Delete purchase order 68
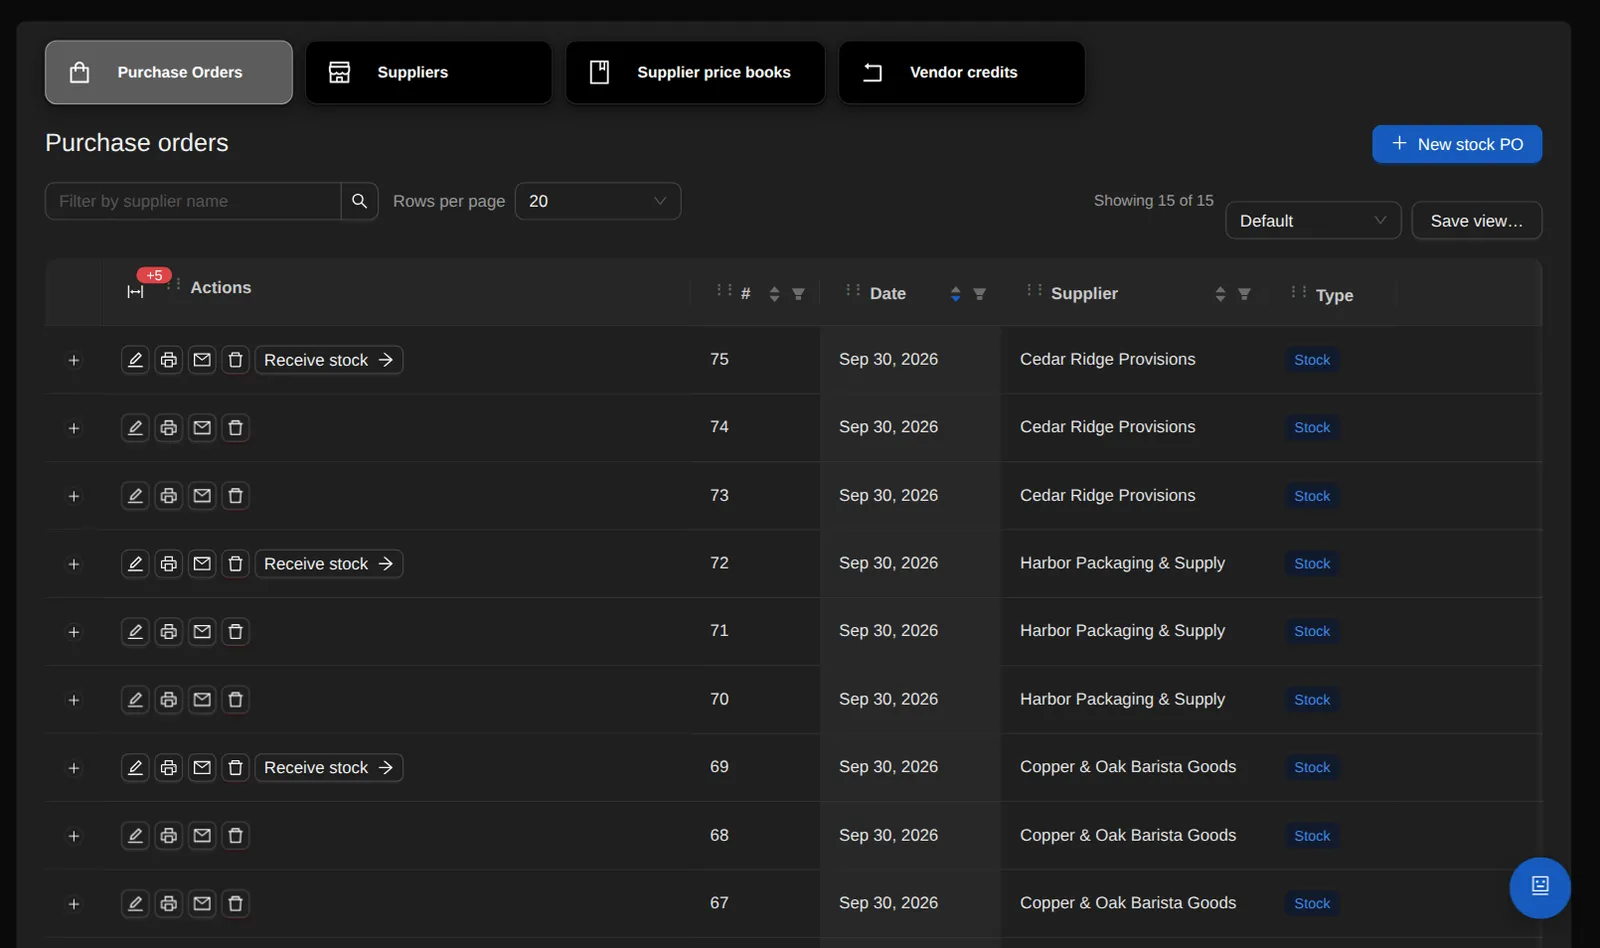 coord(236,836)
